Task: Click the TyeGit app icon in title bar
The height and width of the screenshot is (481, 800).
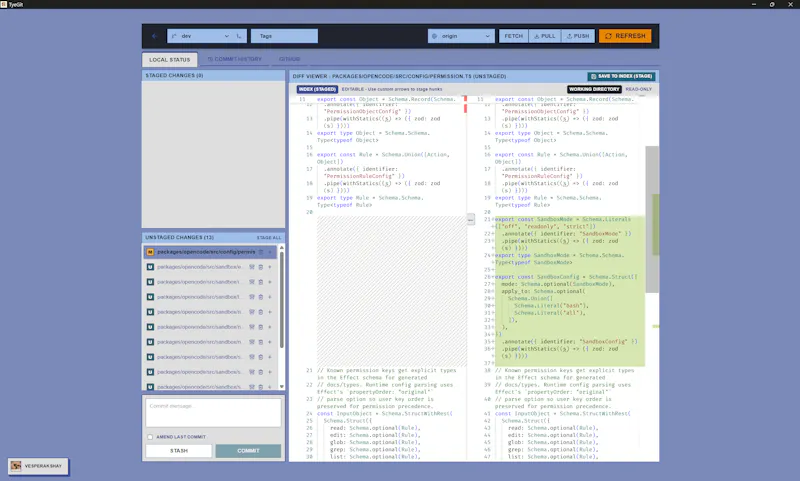Action: pyautogui.click(x=4, y=4)
